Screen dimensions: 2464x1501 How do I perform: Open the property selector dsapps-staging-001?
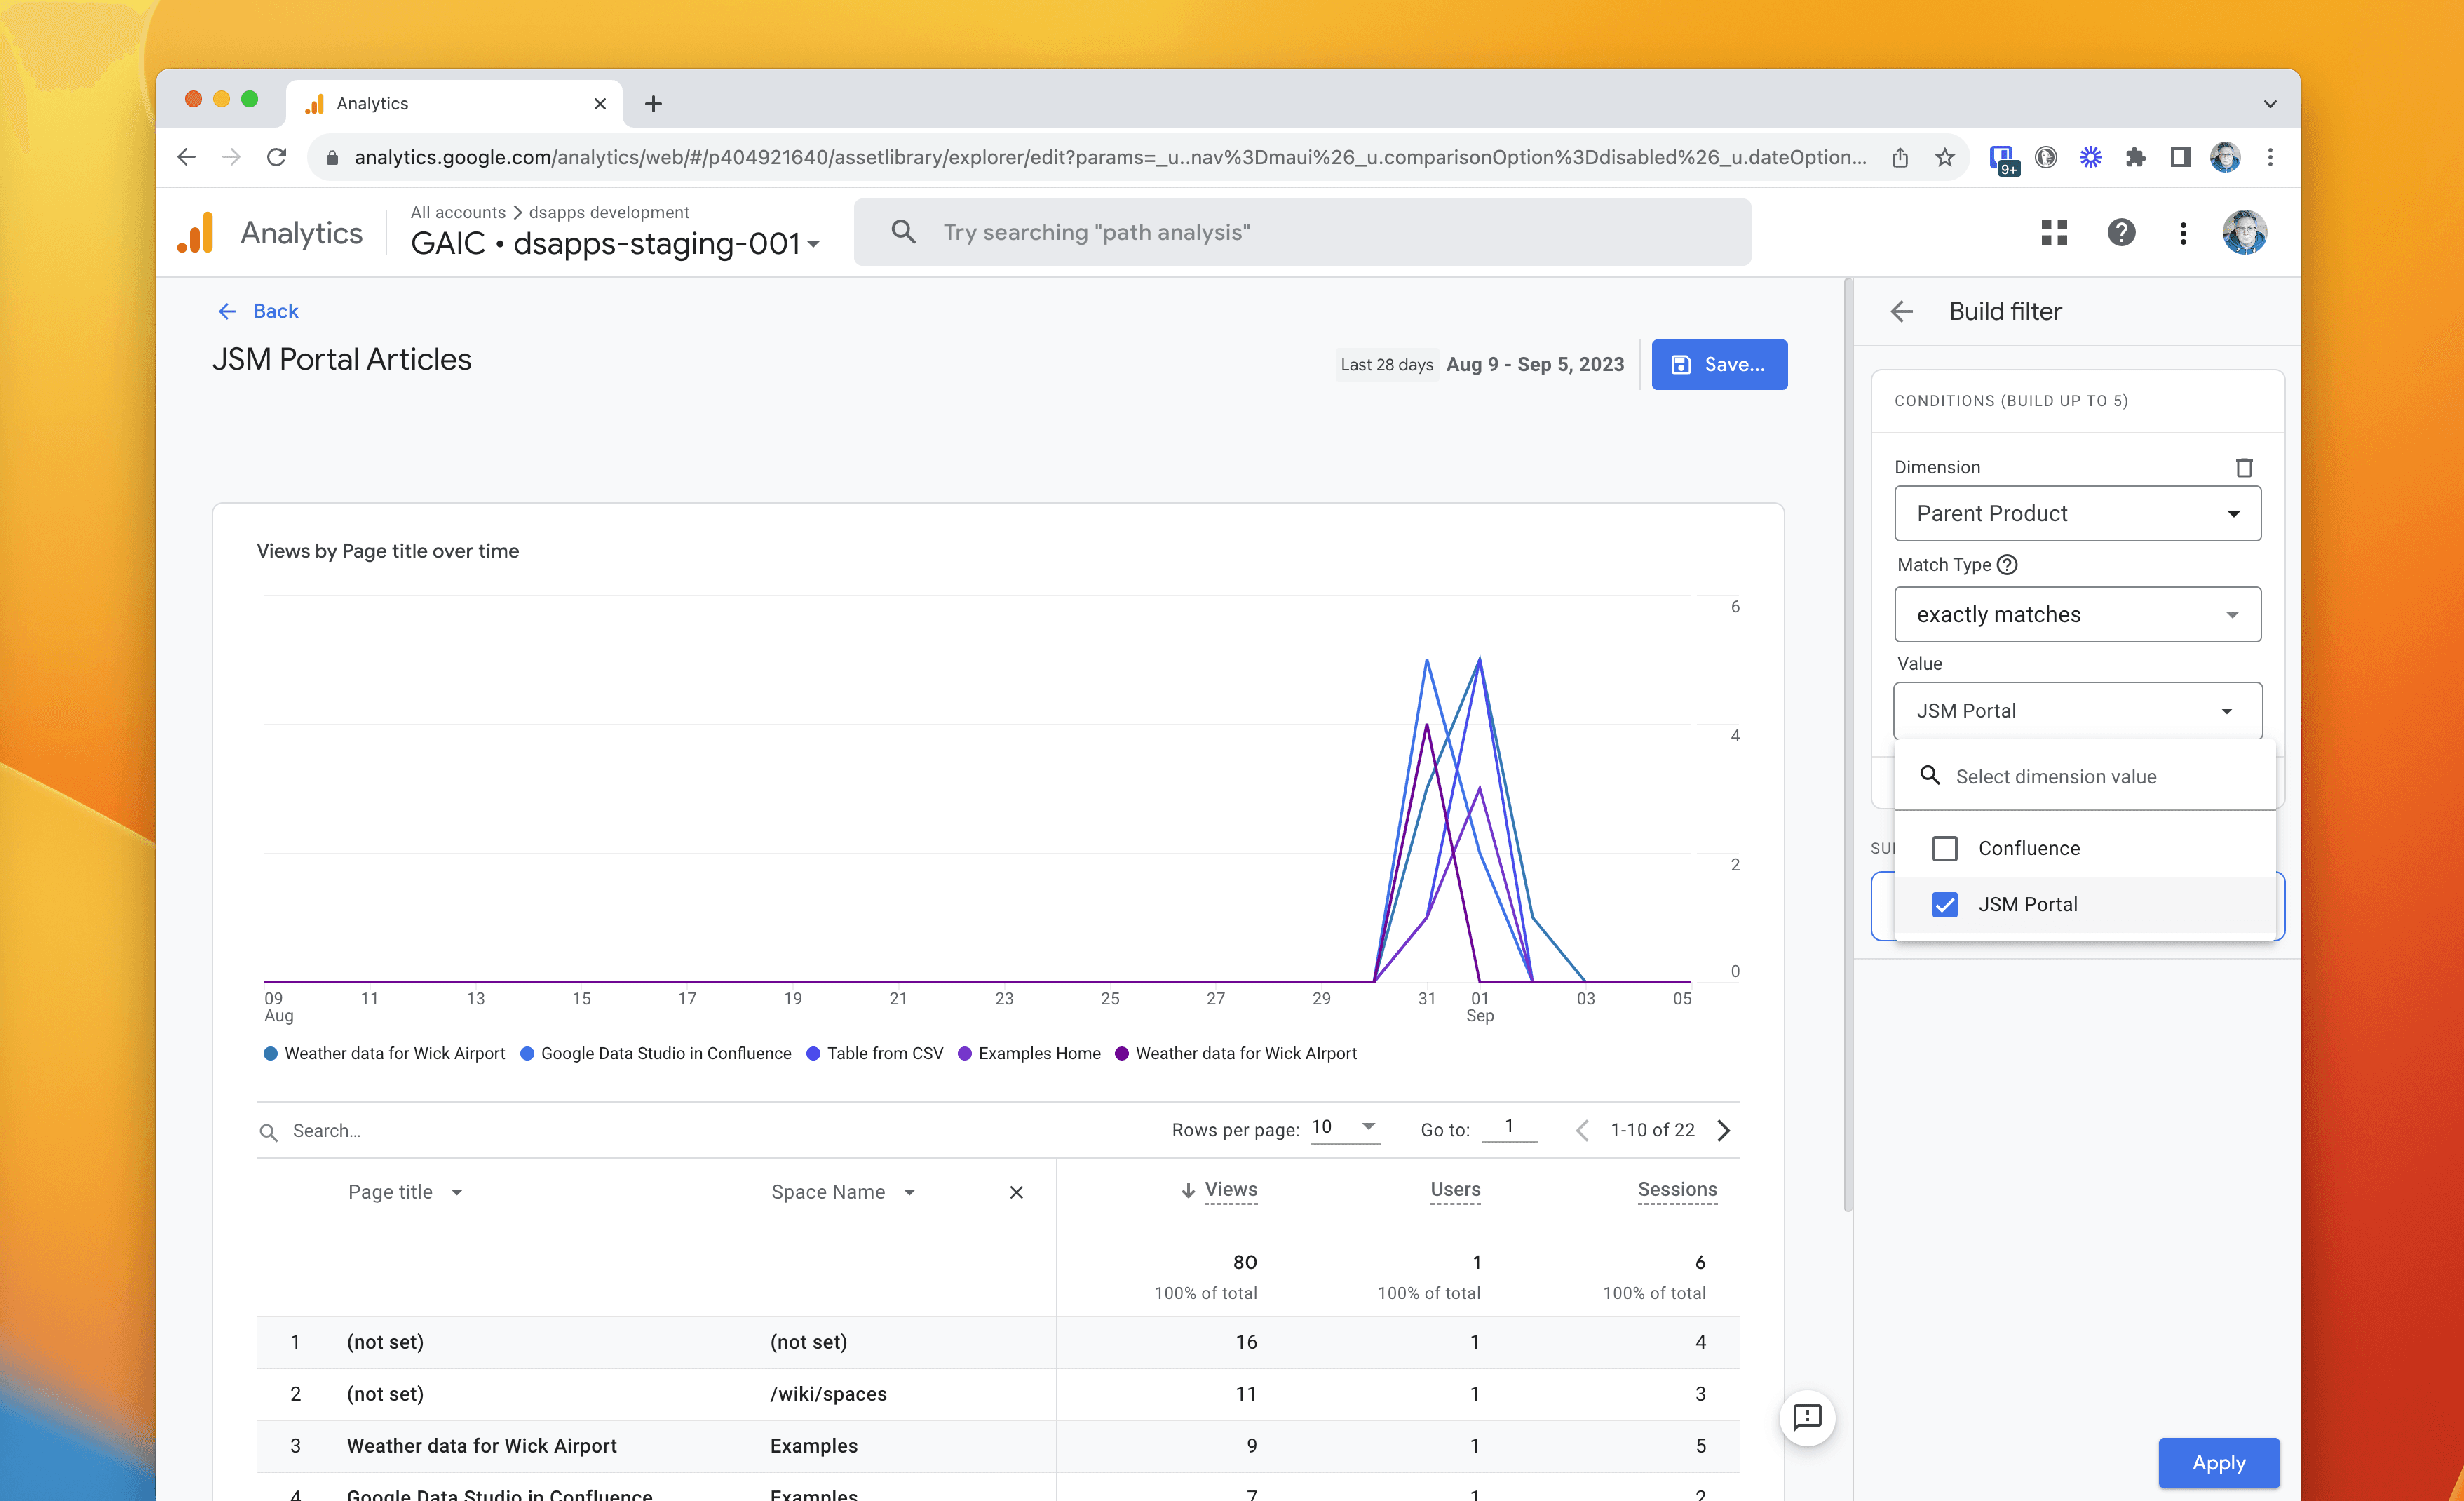pyautogui.click(x=615, y=243)
